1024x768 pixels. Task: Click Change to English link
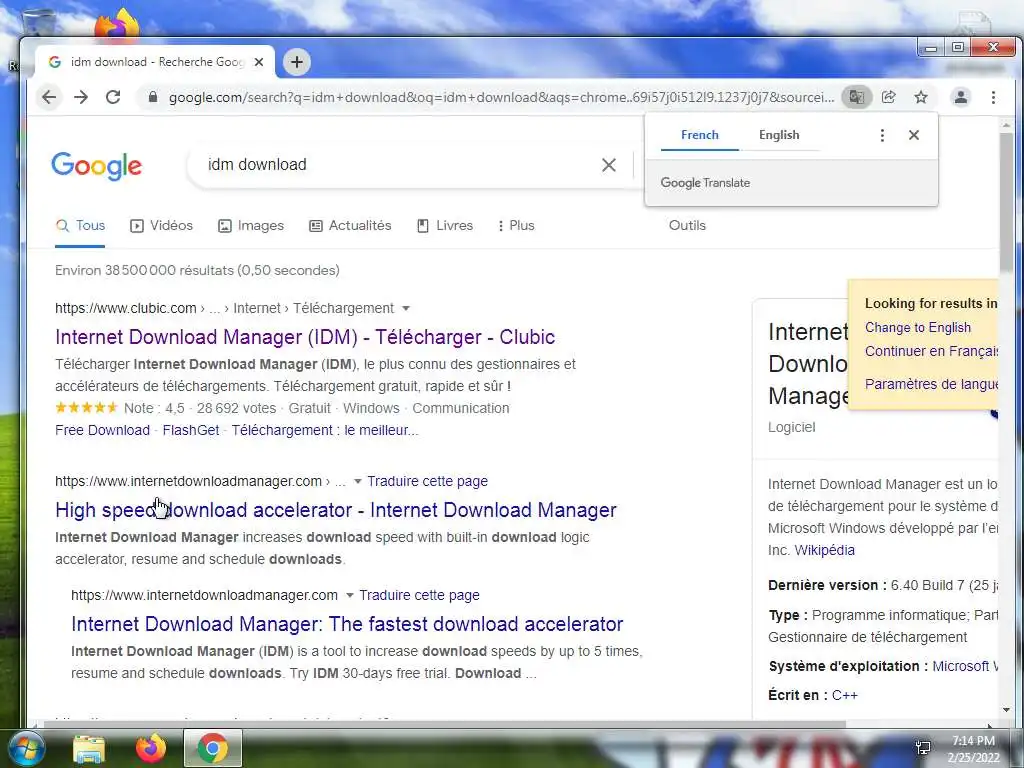tap(918, 328)
